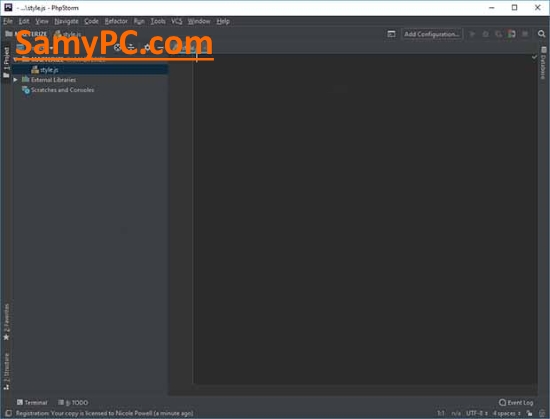Open the Event Log

pos(516,403)
